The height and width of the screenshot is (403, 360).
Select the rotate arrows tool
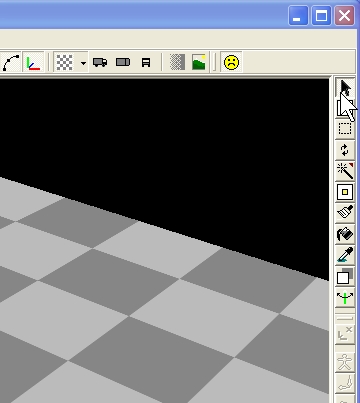pos(345,150)
